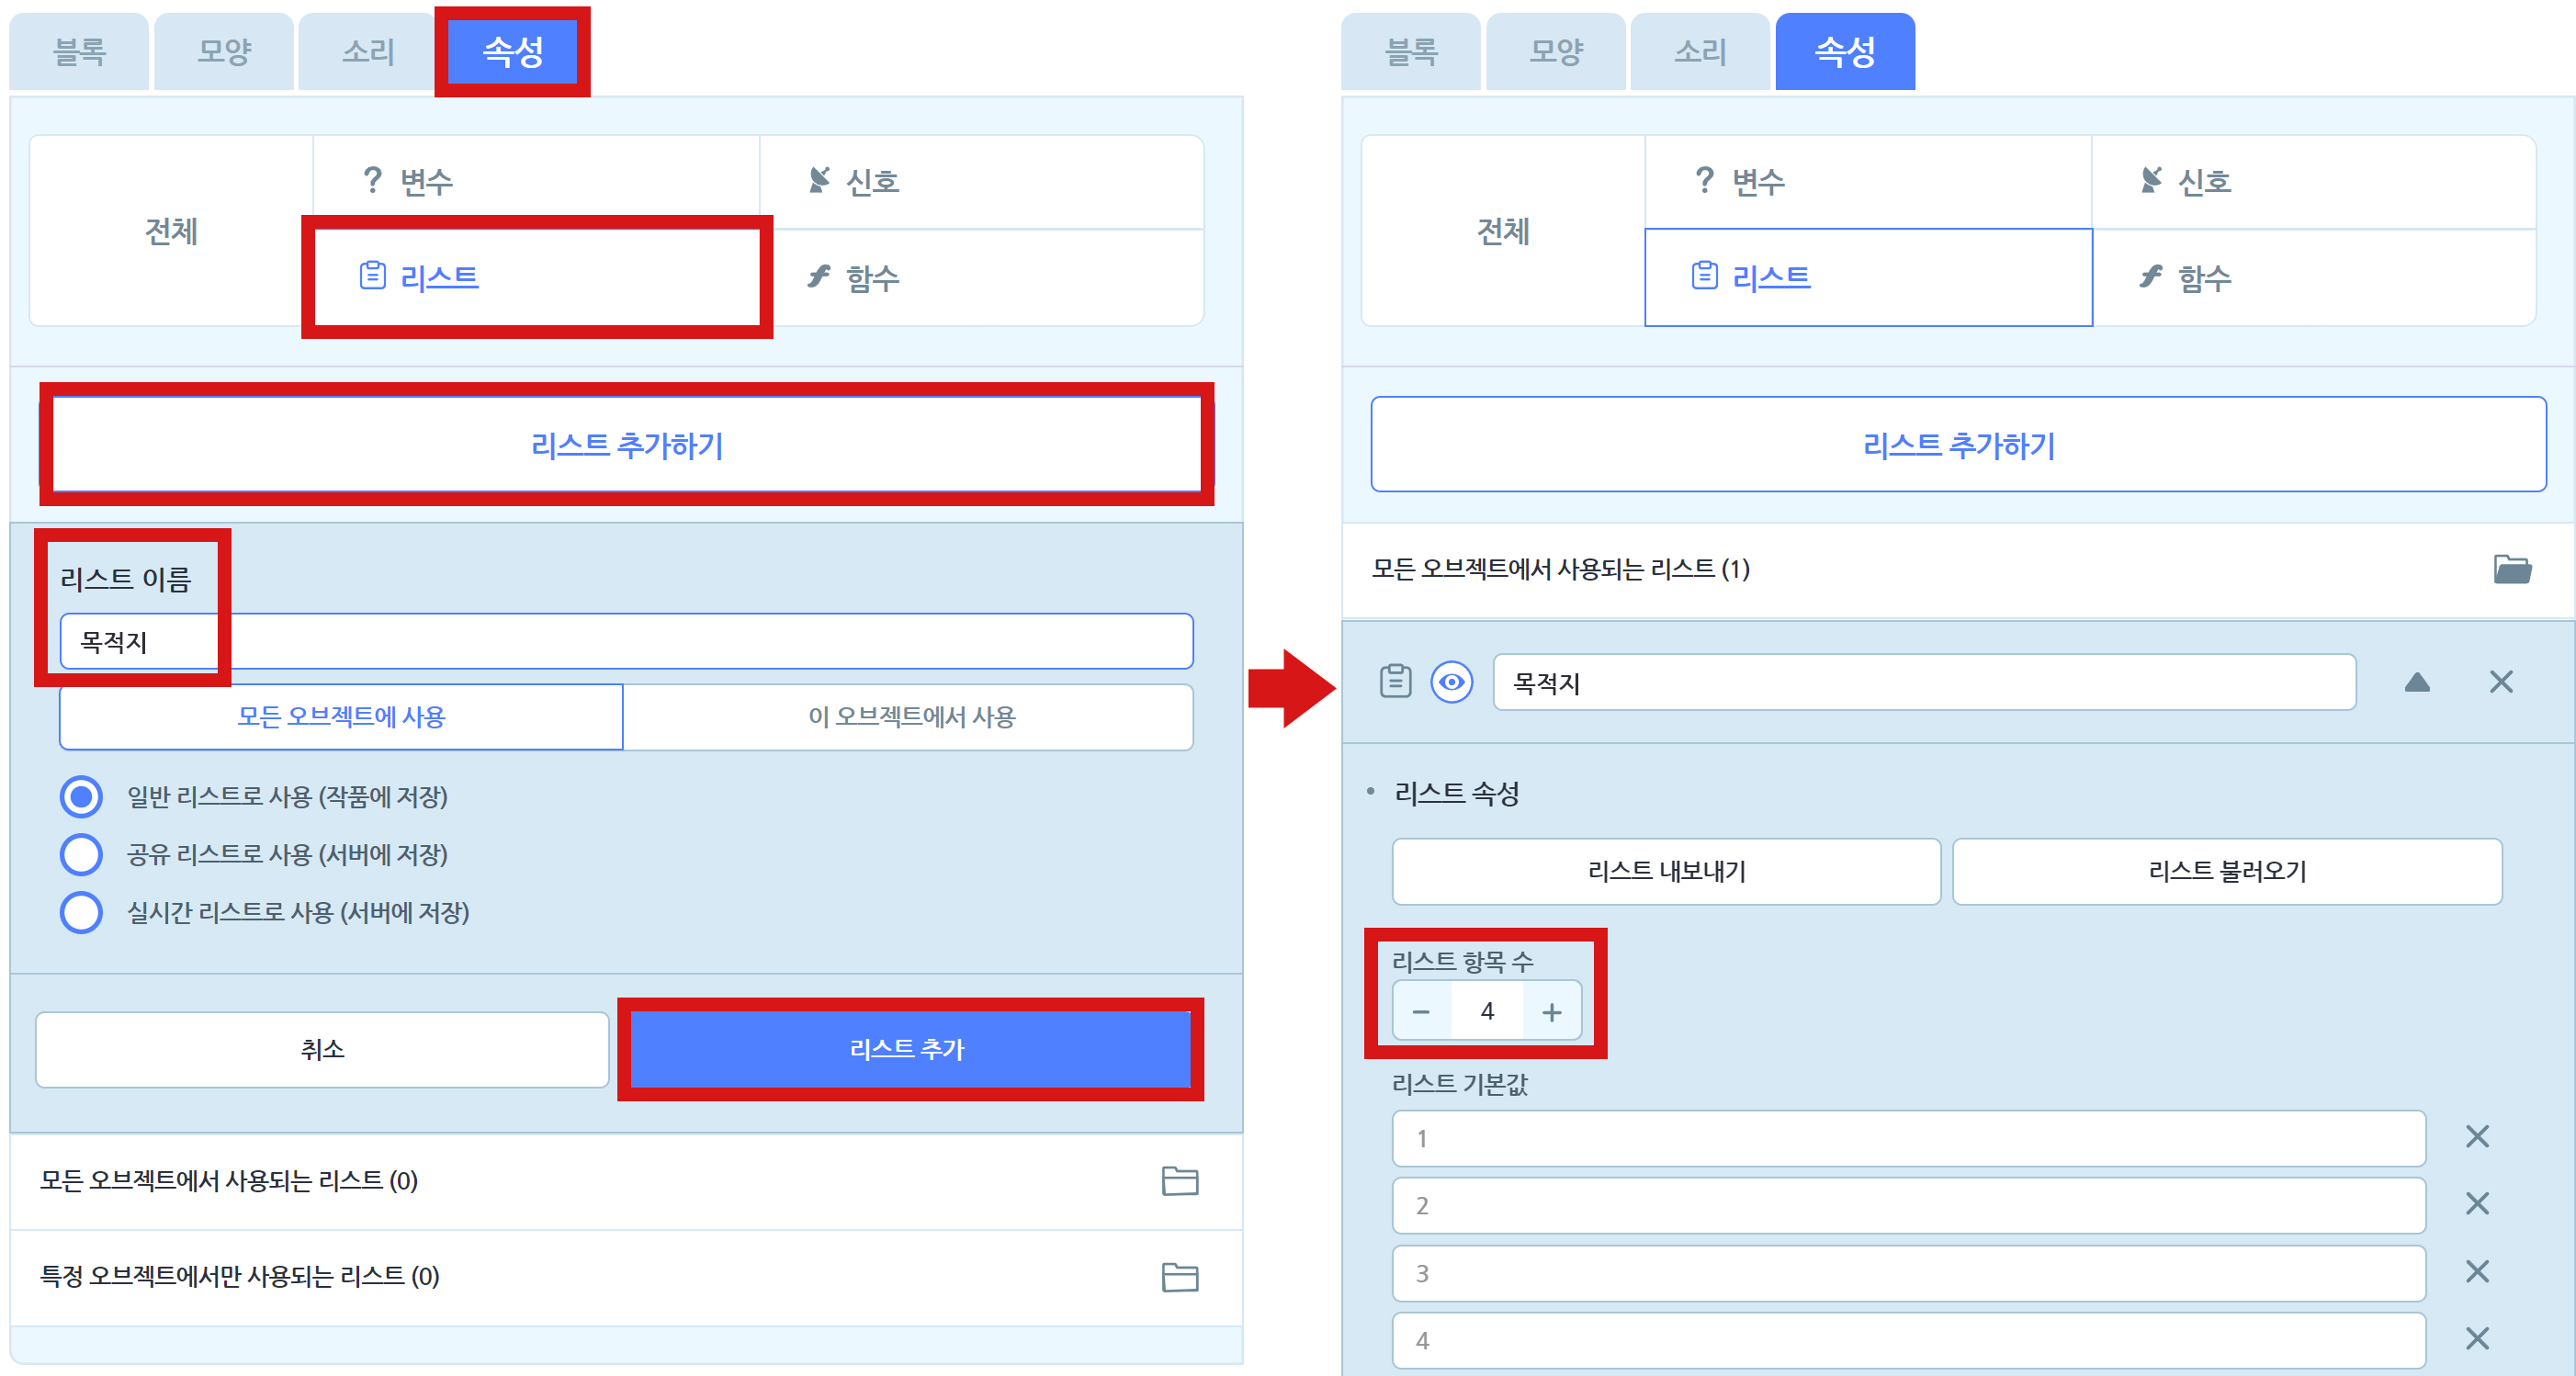Viewport: 2576px width, 1376px height.
Task: Remove list item 2 with X
Action: [x=2477, y=1204]
